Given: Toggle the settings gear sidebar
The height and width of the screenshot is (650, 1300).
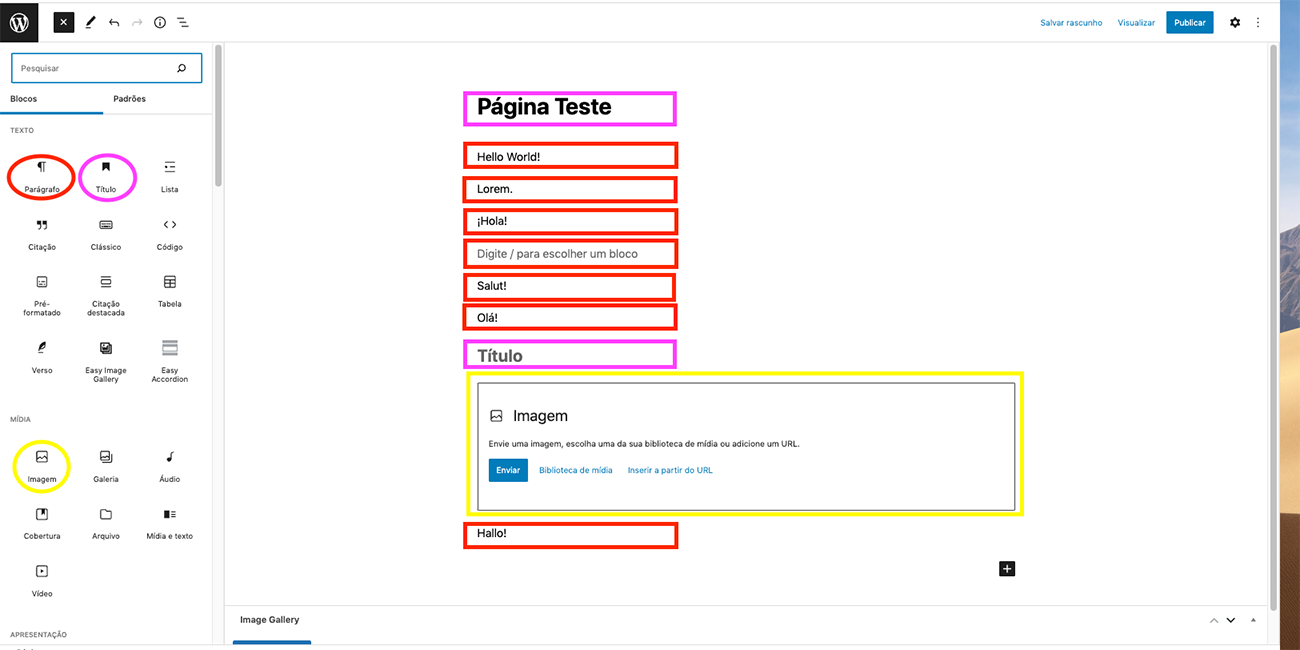Looking at the screenshot, I should click(1234, 22).
